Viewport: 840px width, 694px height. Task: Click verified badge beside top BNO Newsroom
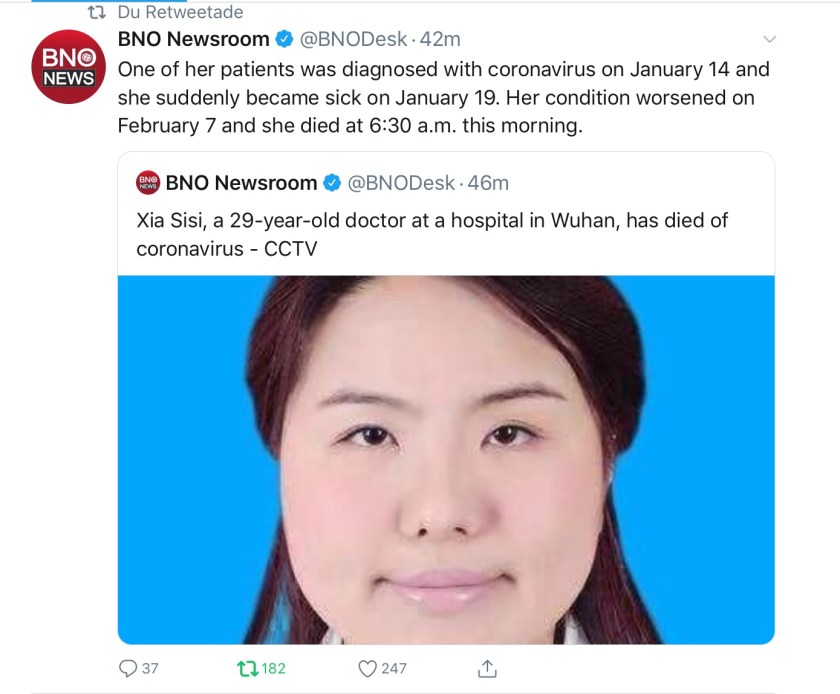tap(284, 39)
